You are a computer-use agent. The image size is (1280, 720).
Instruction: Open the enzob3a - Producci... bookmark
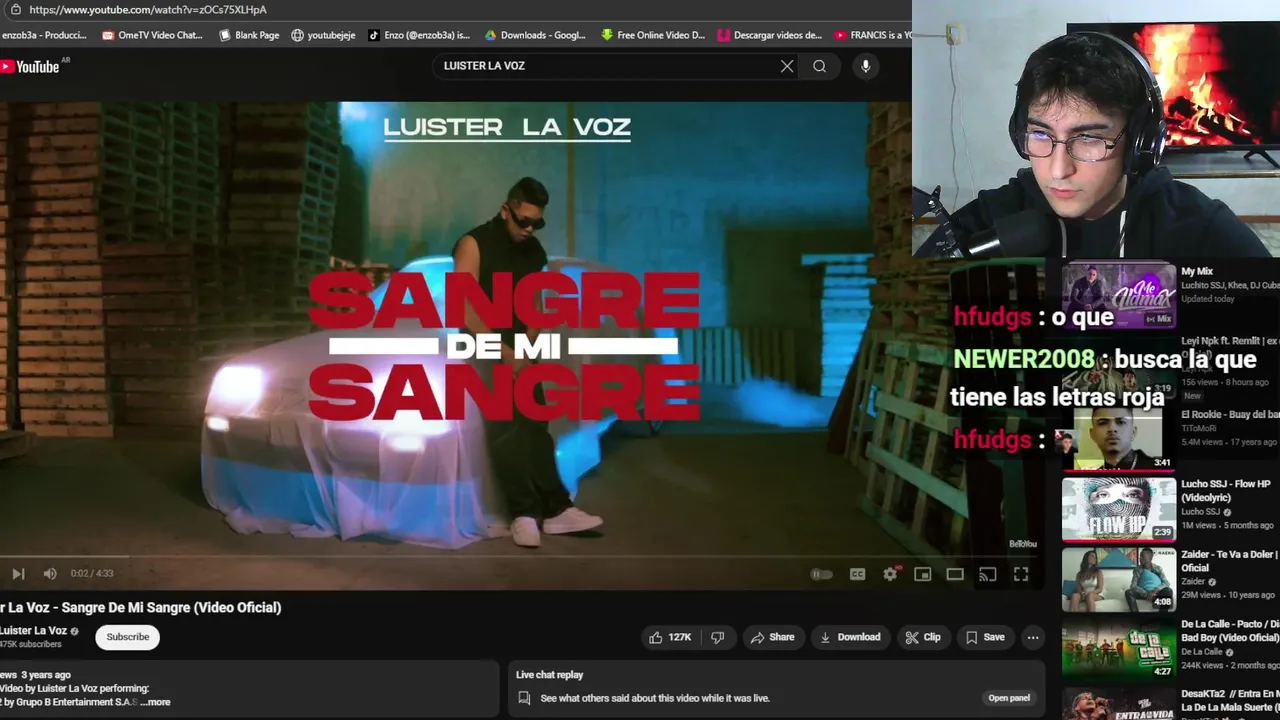click(x=44, y=35)
